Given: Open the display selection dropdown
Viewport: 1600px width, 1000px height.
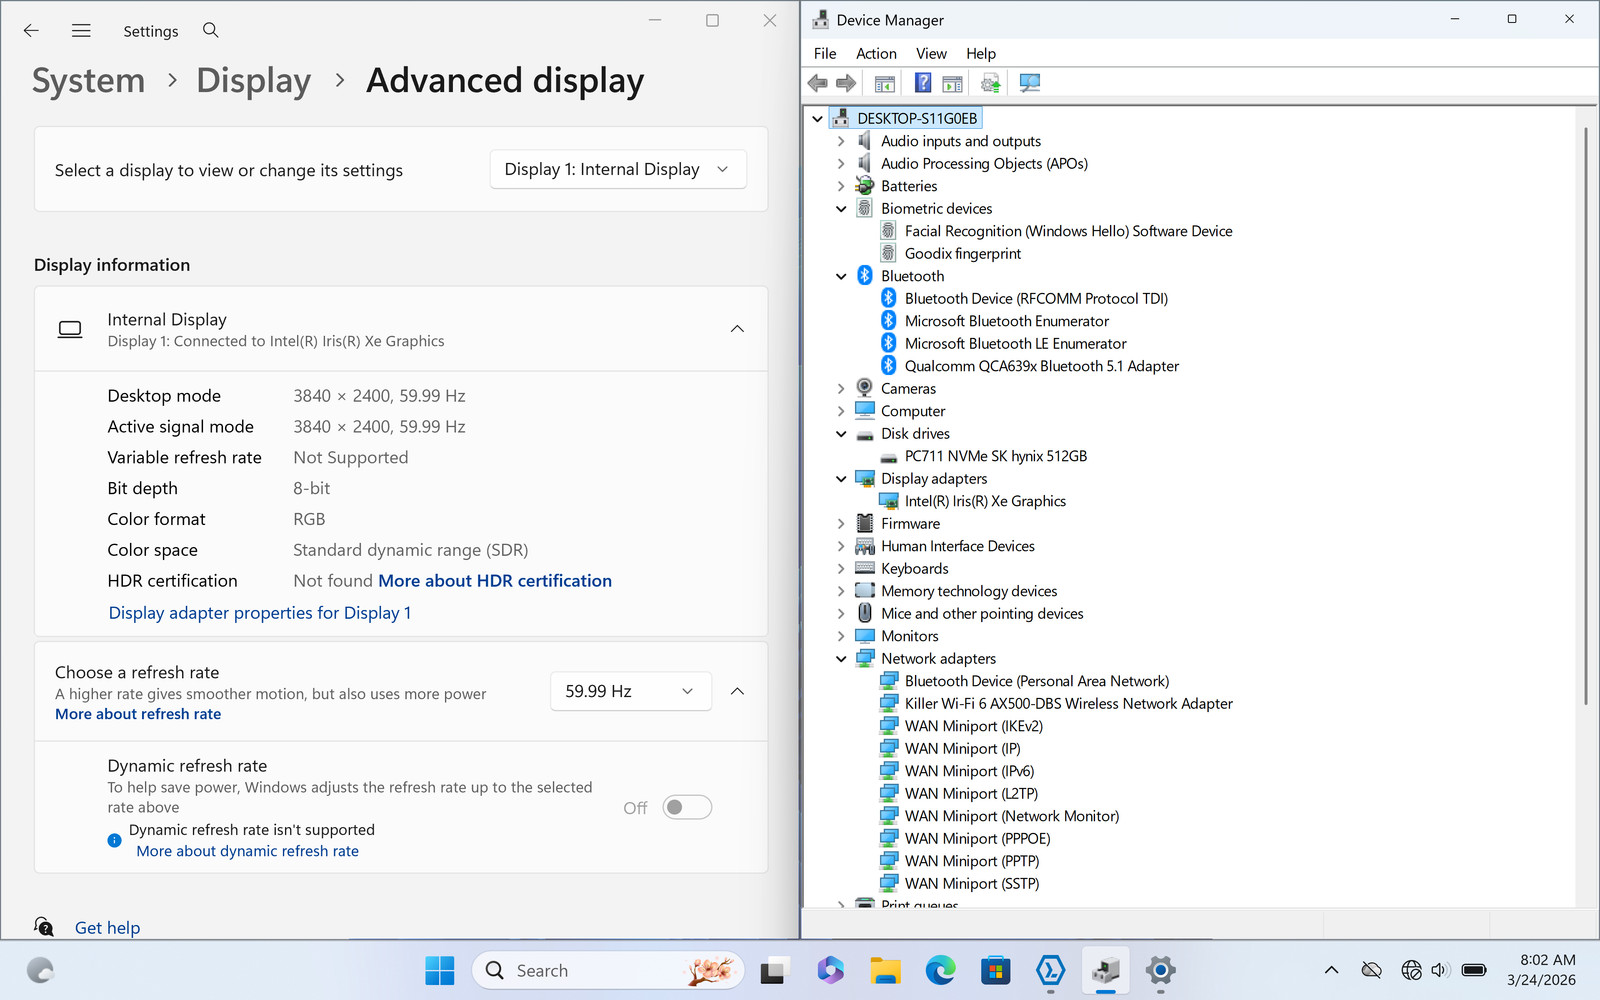Looking at the screenshot, I should [x=618, y=169].
